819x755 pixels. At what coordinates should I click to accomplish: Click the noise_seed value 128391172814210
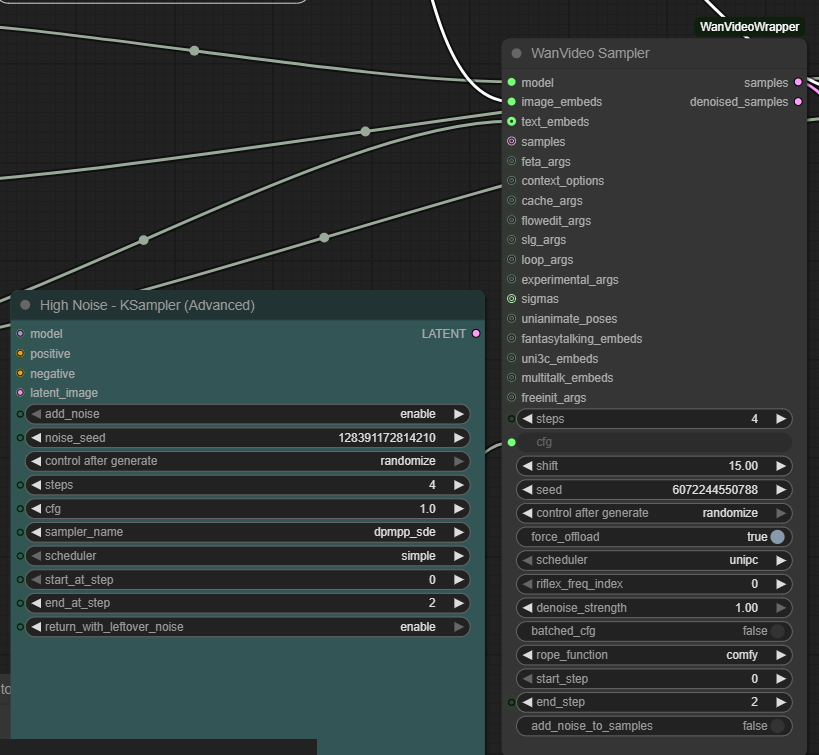(x=387, y=438)
